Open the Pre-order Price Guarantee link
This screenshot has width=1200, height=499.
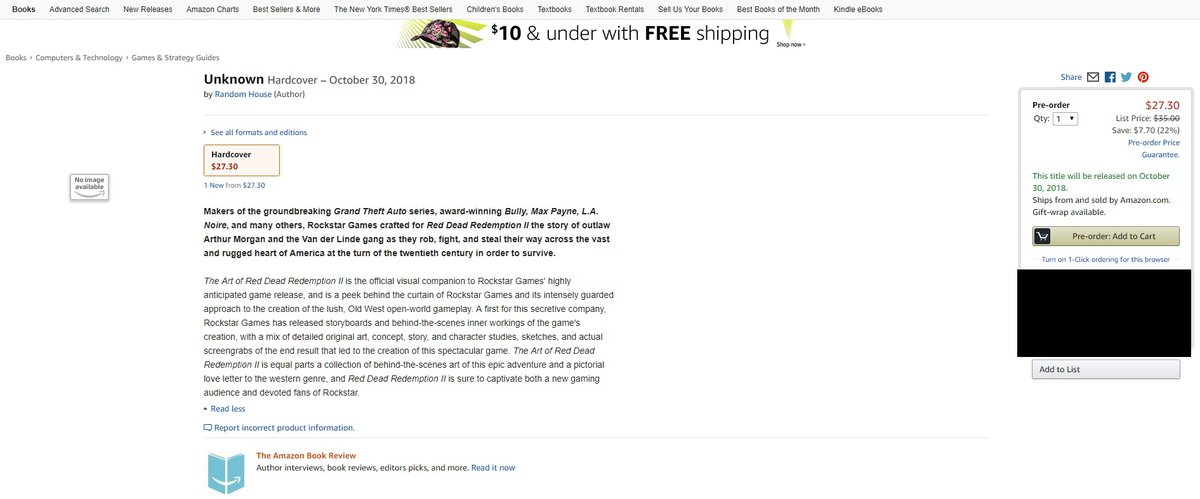click(1153, 148)
